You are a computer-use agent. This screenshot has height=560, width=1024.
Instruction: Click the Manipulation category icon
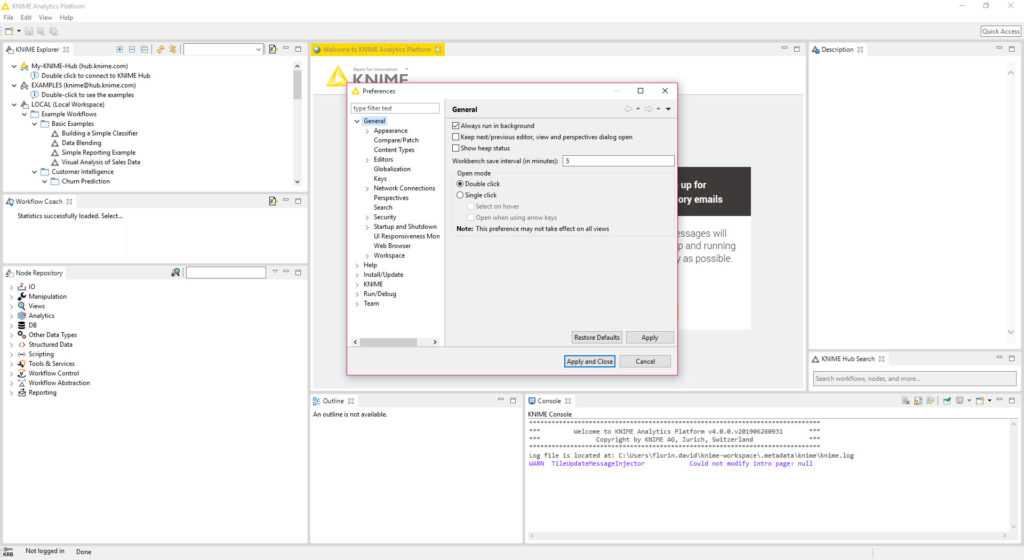(x=22, y=296)
